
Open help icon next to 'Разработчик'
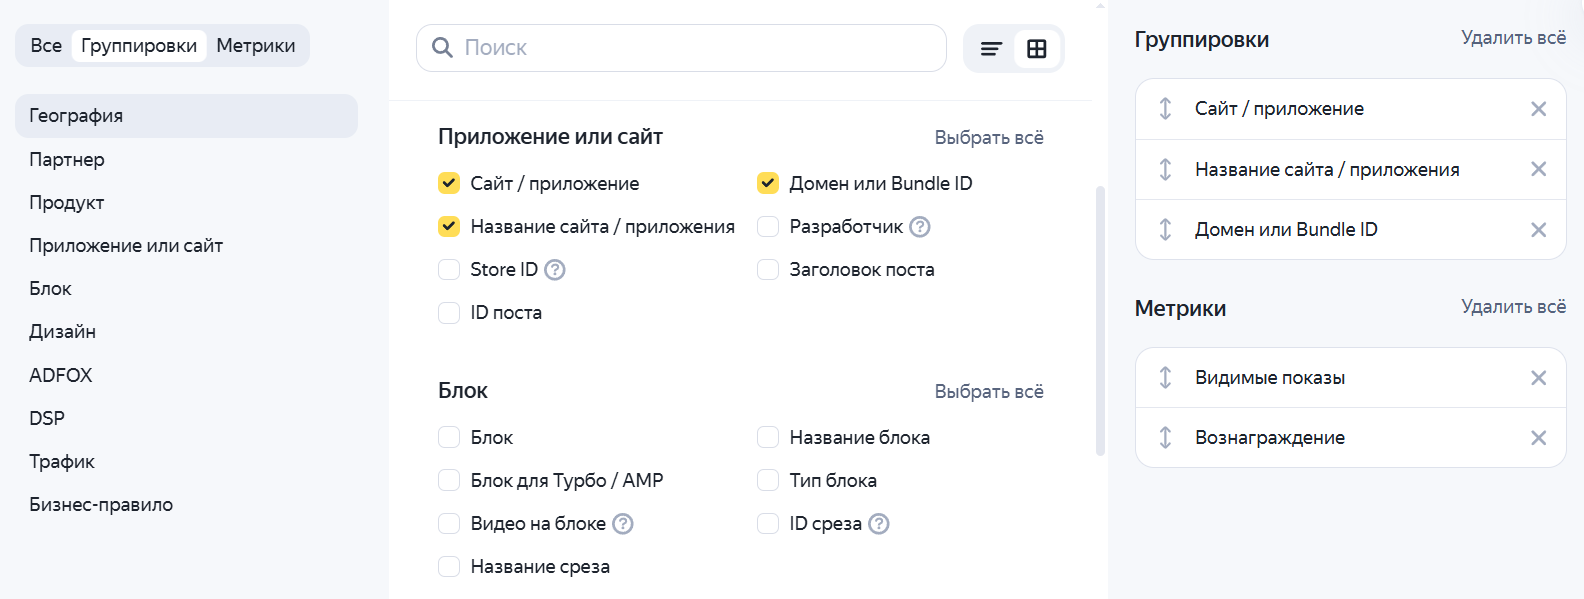pos(920,227)
